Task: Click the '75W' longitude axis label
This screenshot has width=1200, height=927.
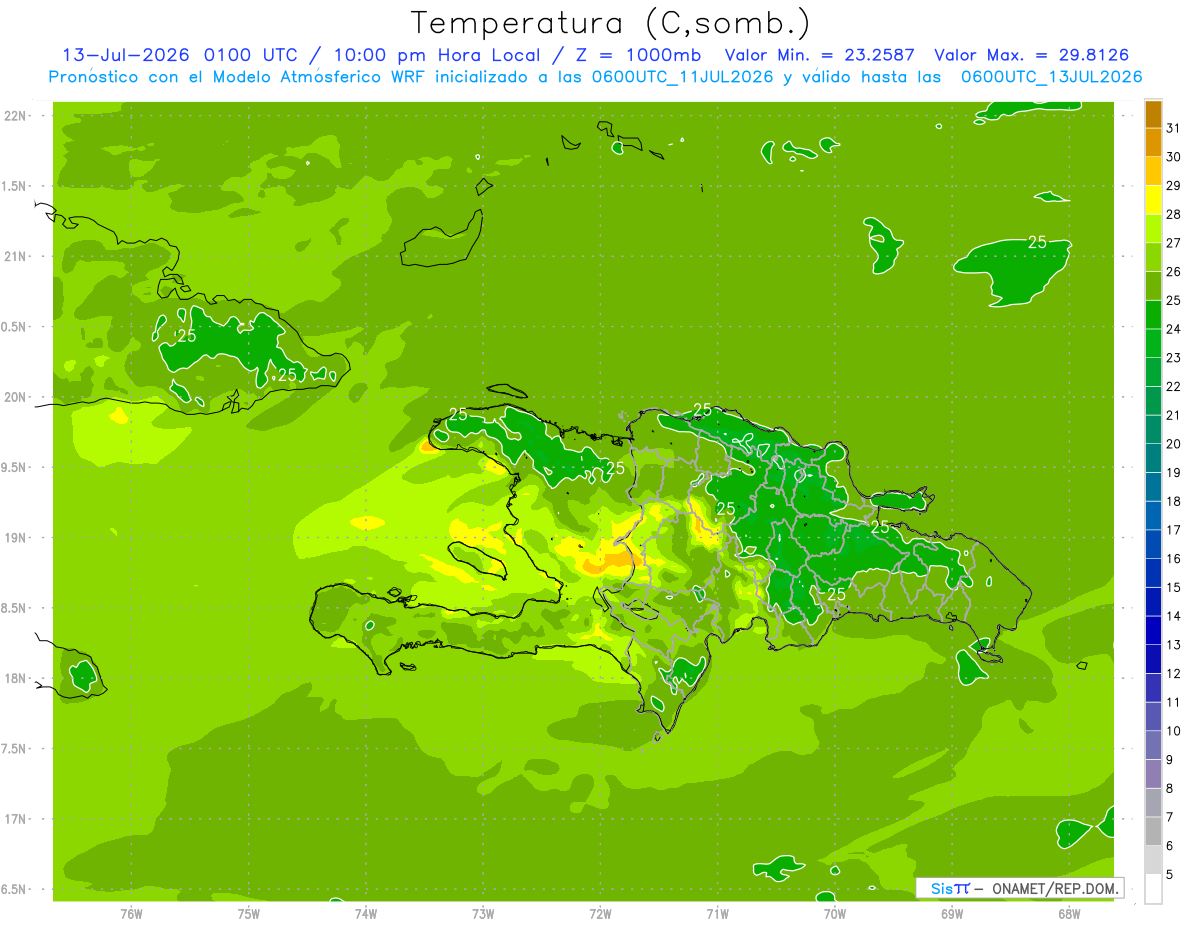Action: [249, 914]
